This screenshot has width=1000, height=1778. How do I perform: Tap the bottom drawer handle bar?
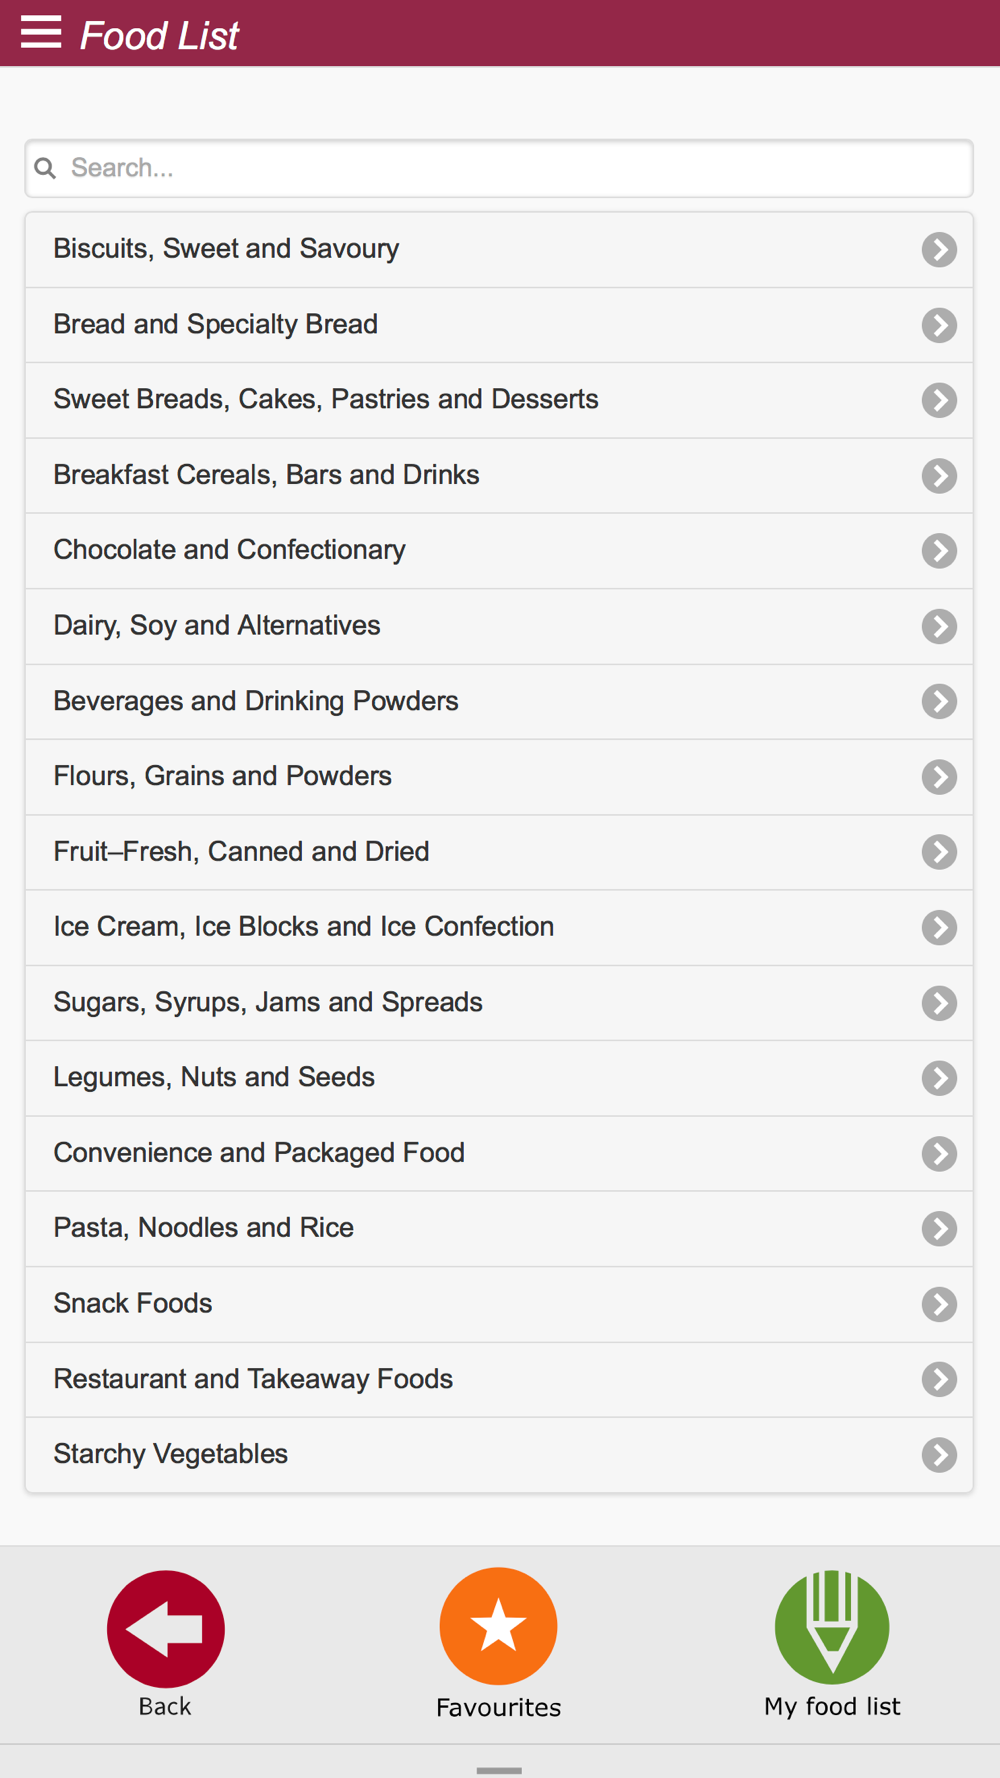(499, 1770)
